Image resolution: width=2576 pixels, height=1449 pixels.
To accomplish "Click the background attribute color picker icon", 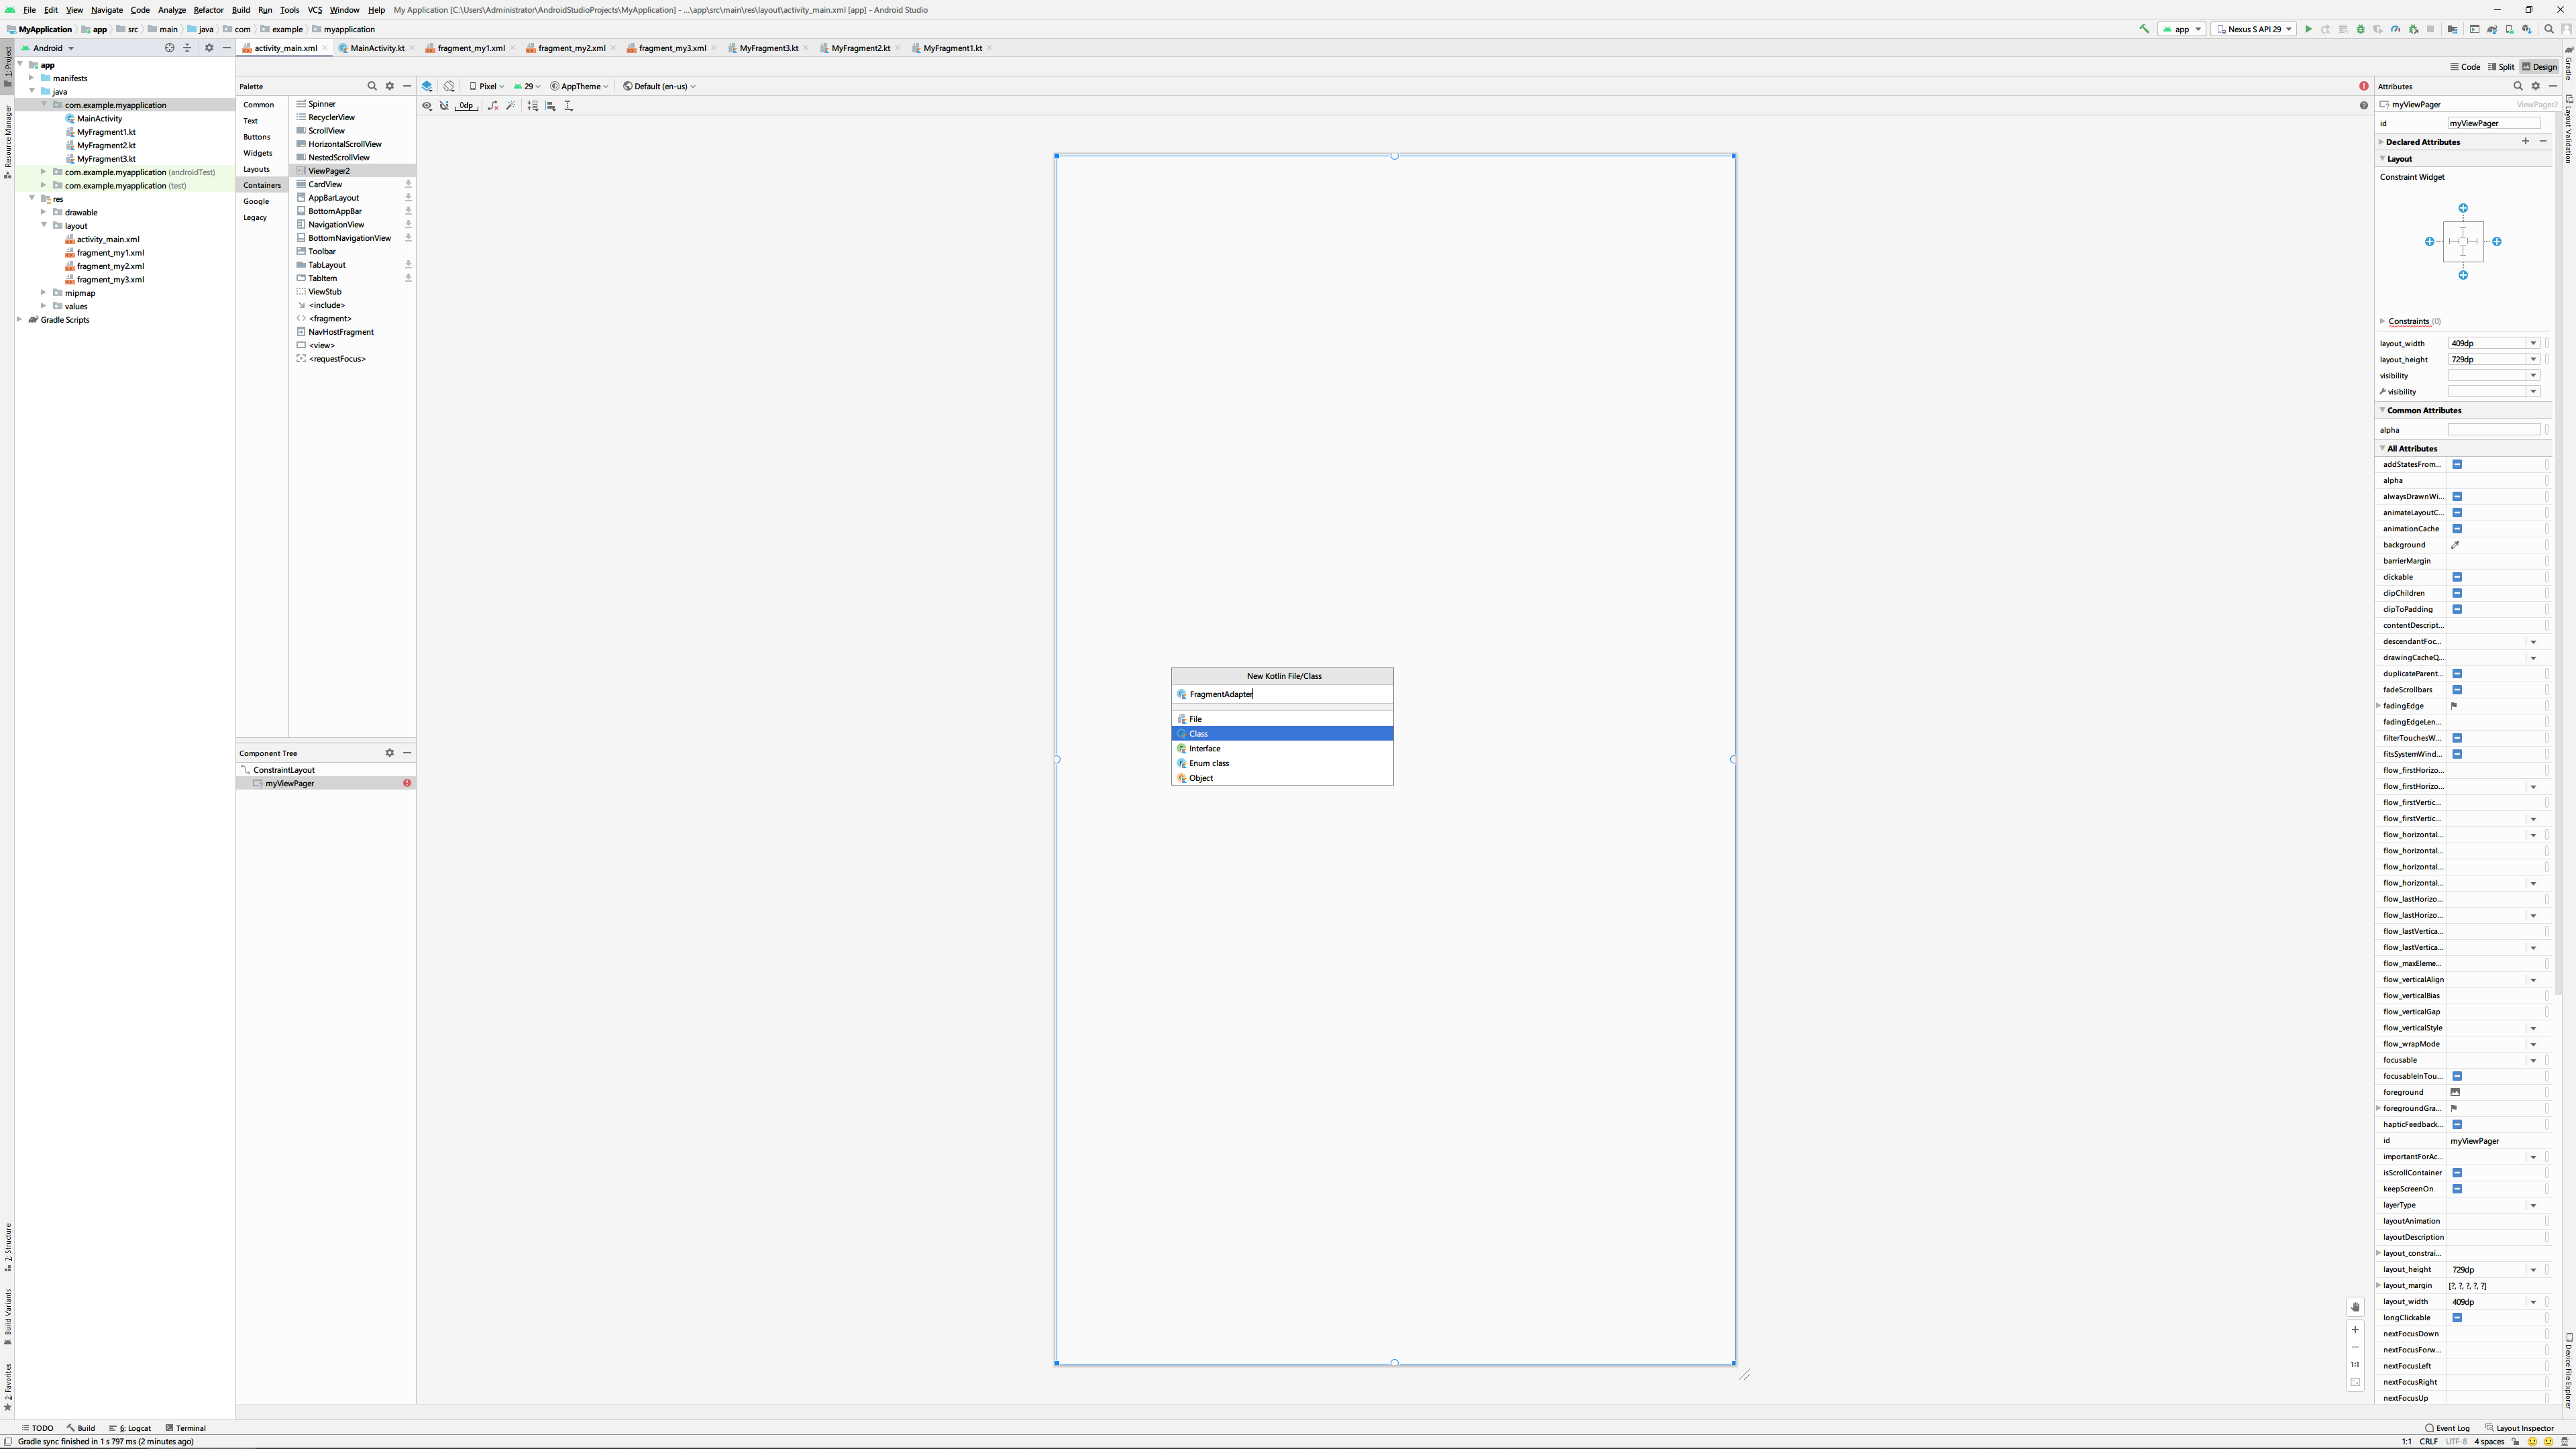I will (x=2455, y=545).
